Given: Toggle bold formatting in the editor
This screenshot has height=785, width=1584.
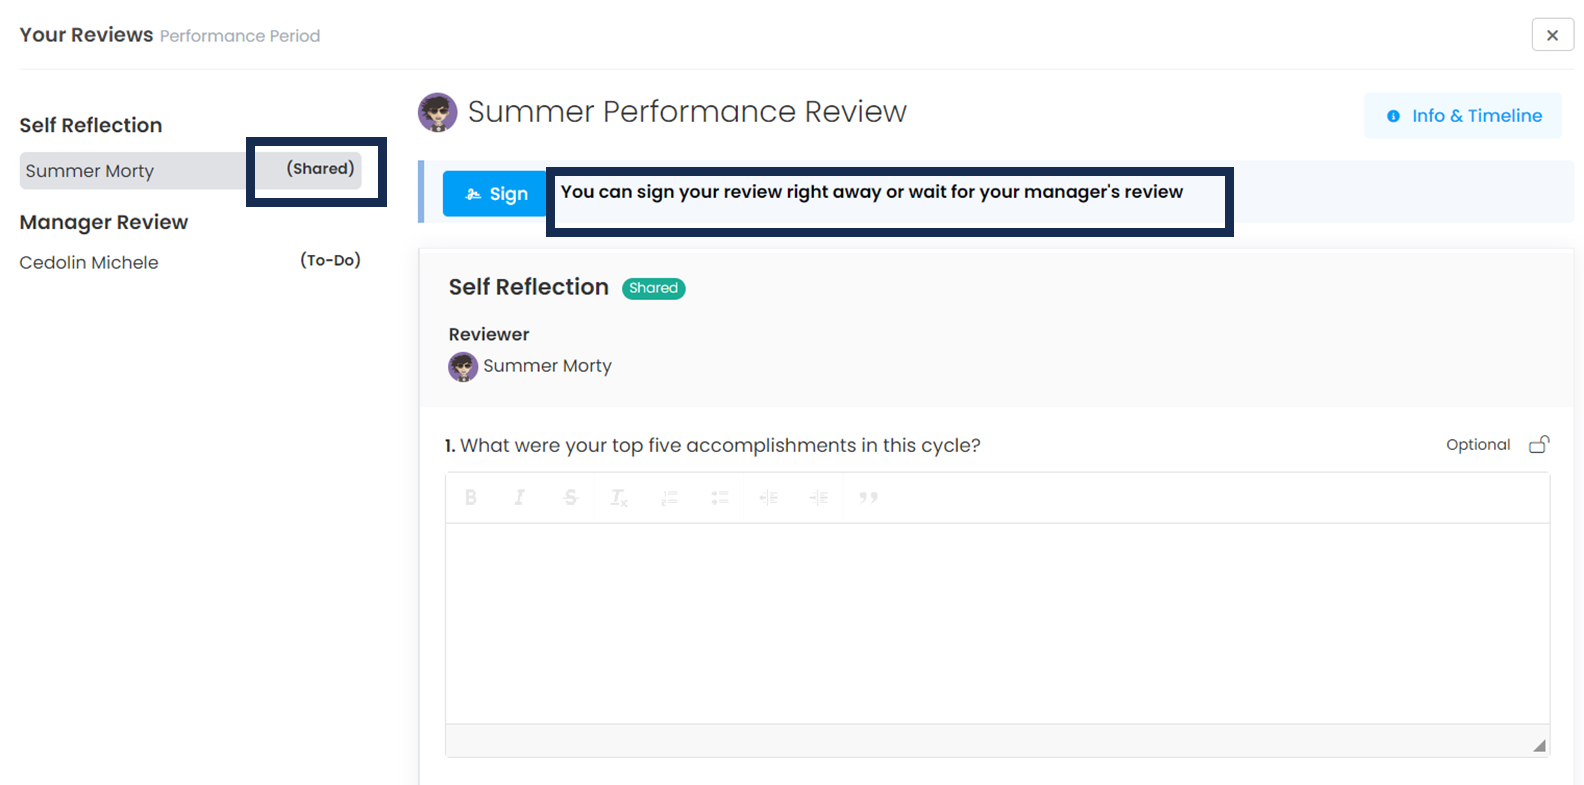Looking at the screenshot, I should 471,497.
